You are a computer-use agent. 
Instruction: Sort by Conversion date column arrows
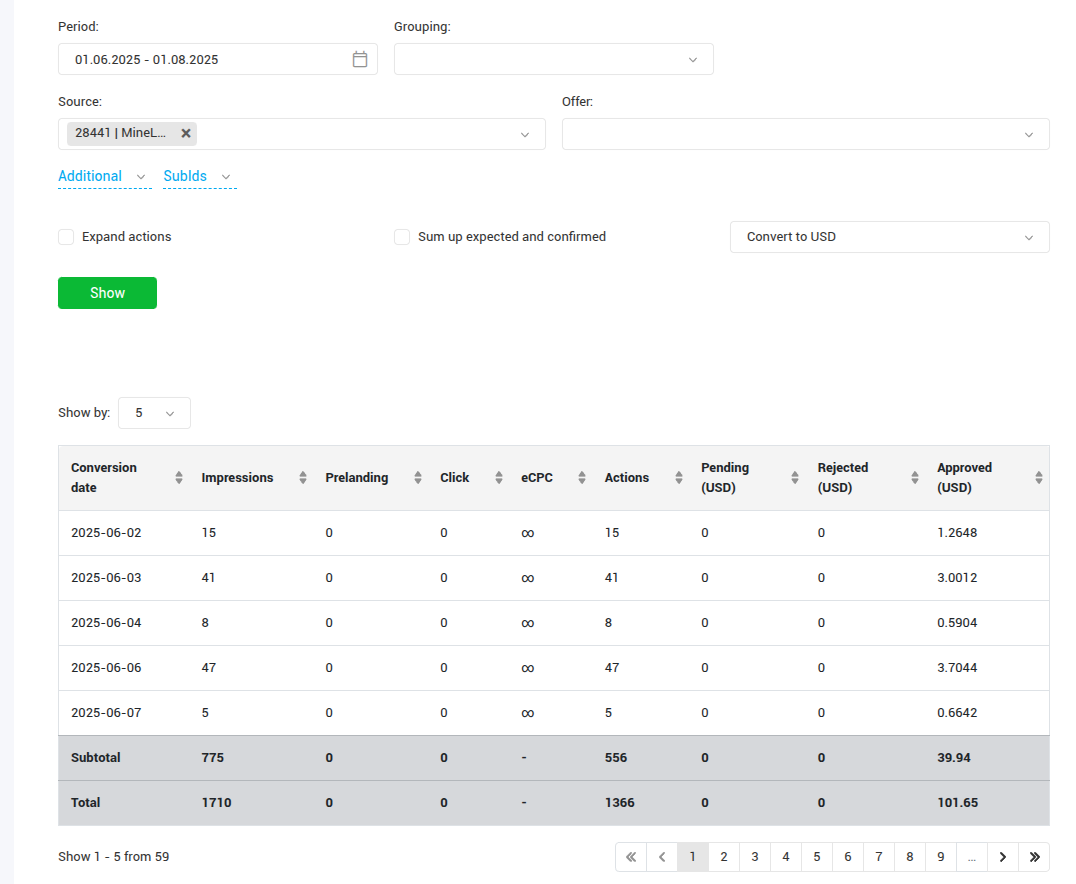click(179, 478)
